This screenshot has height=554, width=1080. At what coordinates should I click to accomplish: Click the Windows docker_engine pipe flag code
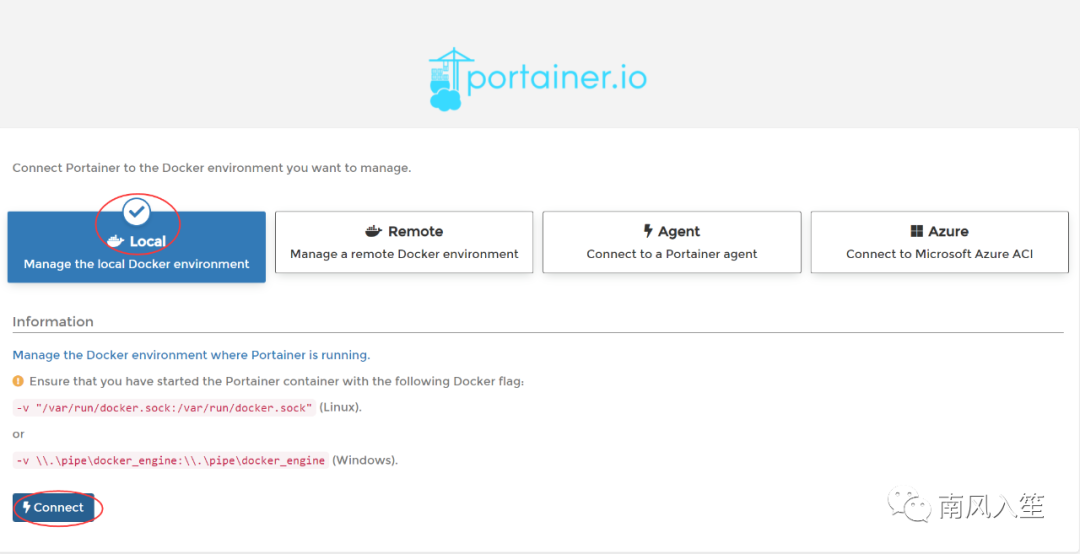[170, 460]
